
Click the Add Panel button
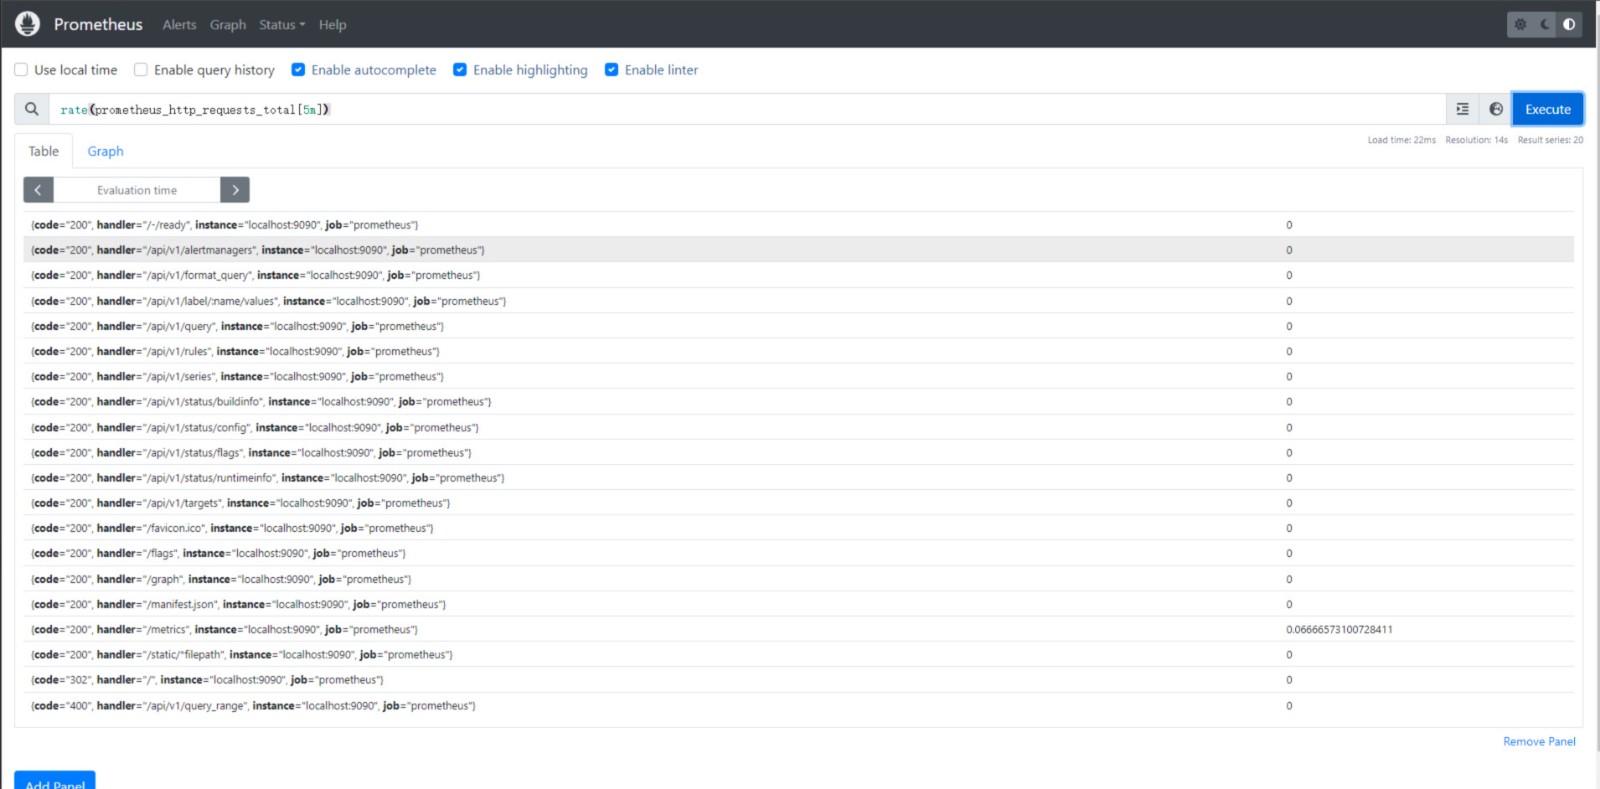tap(55, 781)
